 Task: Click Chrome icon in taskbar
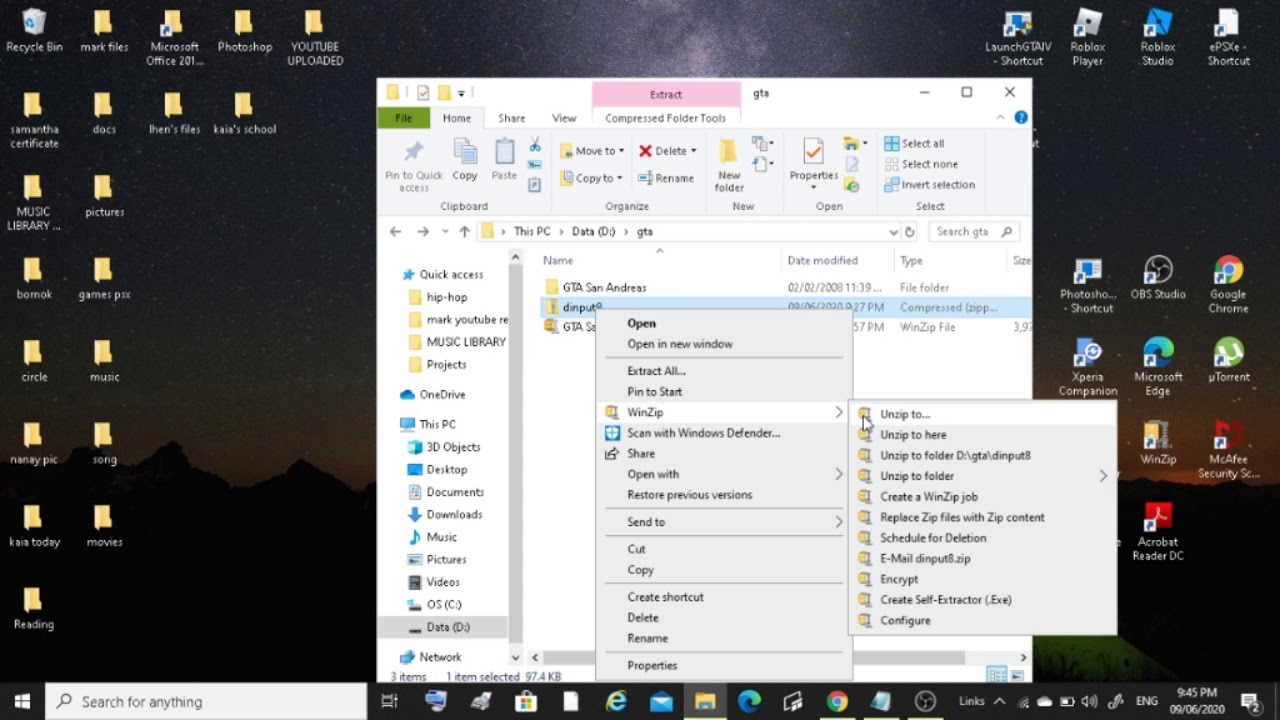tap(837, 701)
